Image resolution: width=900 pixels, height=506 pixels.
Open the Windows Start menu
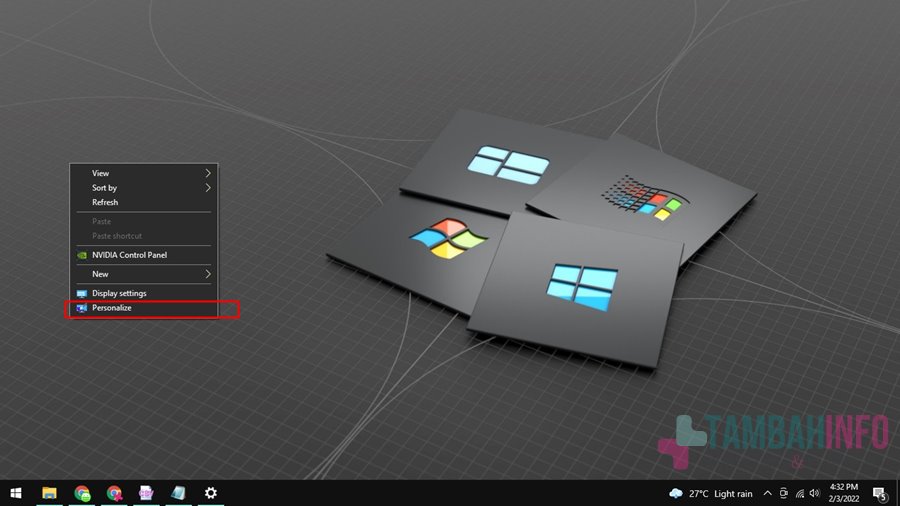[16, 493]
